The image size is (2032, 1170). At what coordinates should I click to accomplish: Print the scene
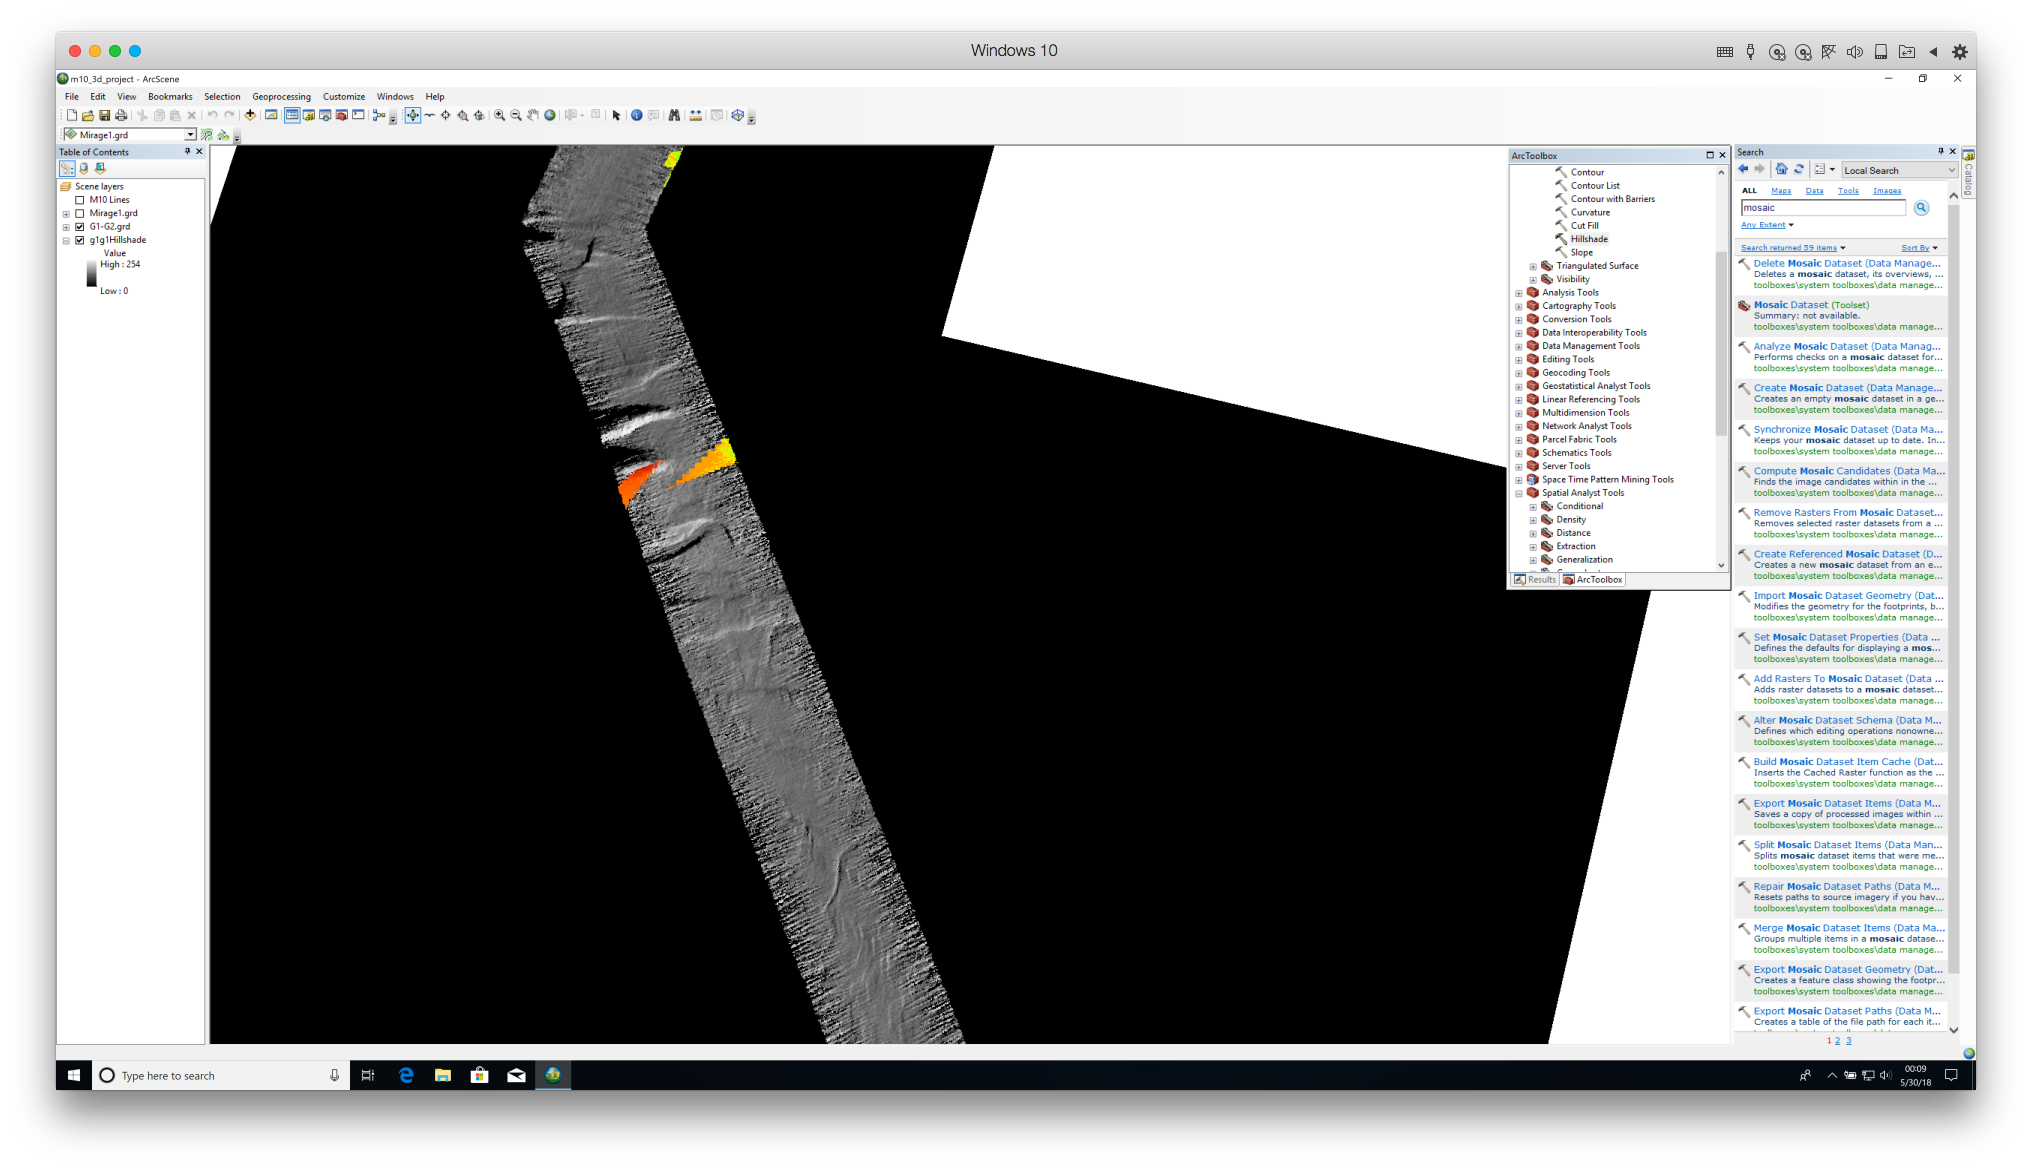point(121,116)
